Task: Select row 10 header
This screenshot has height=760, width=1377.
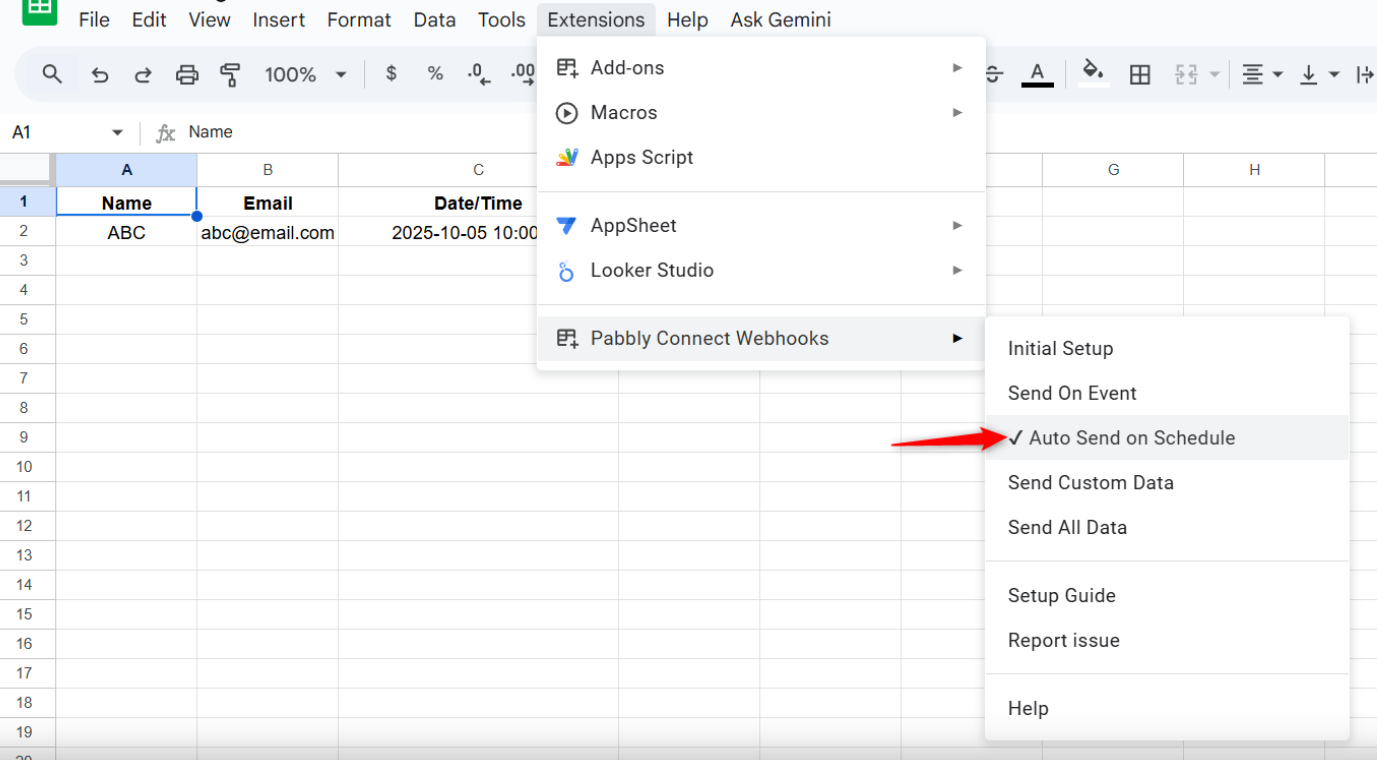Action: [27, 467]
